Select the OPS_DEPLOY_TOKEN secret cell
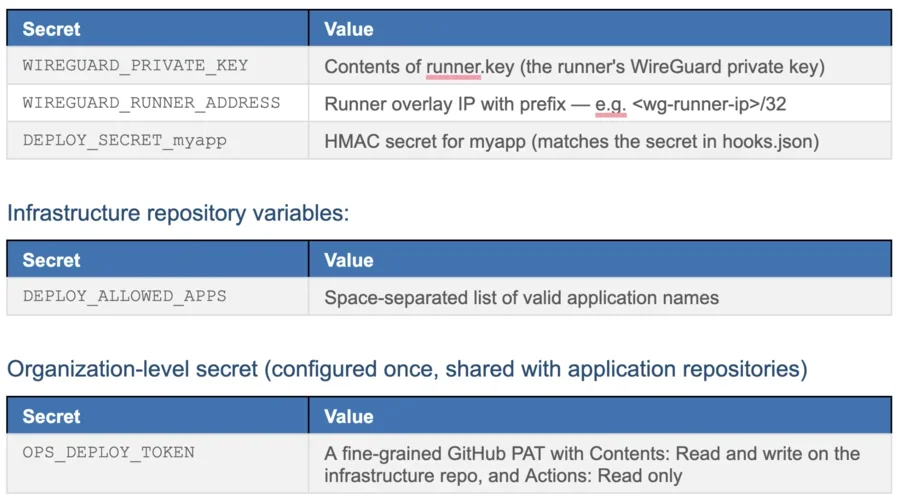The width and height of the screenshot is (900, 501). click(109, 452)
